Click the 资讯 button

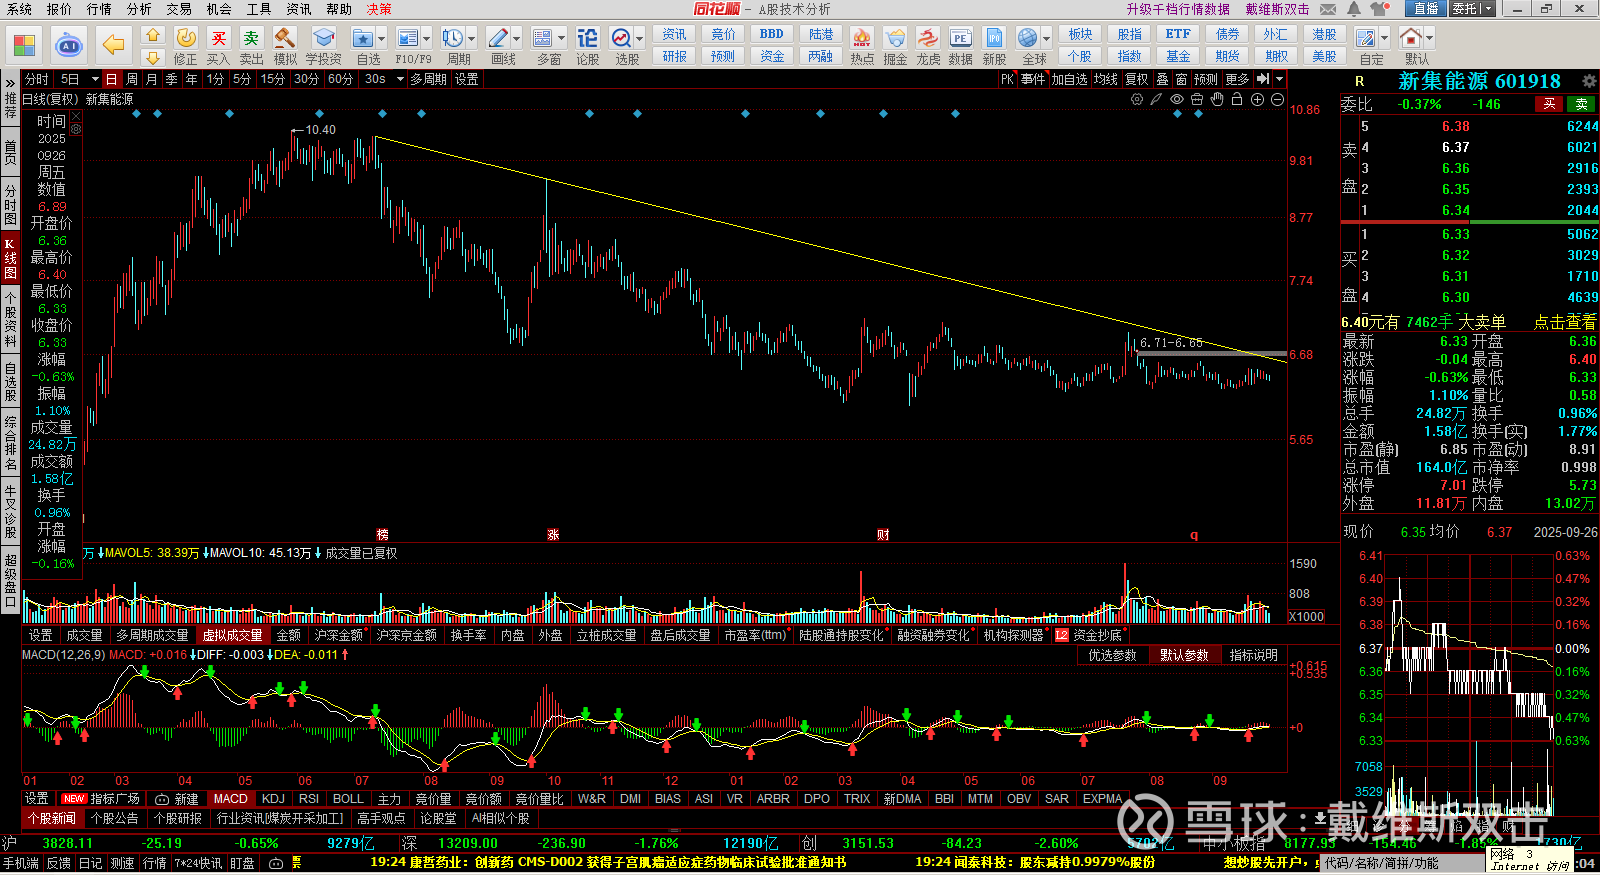675,34
